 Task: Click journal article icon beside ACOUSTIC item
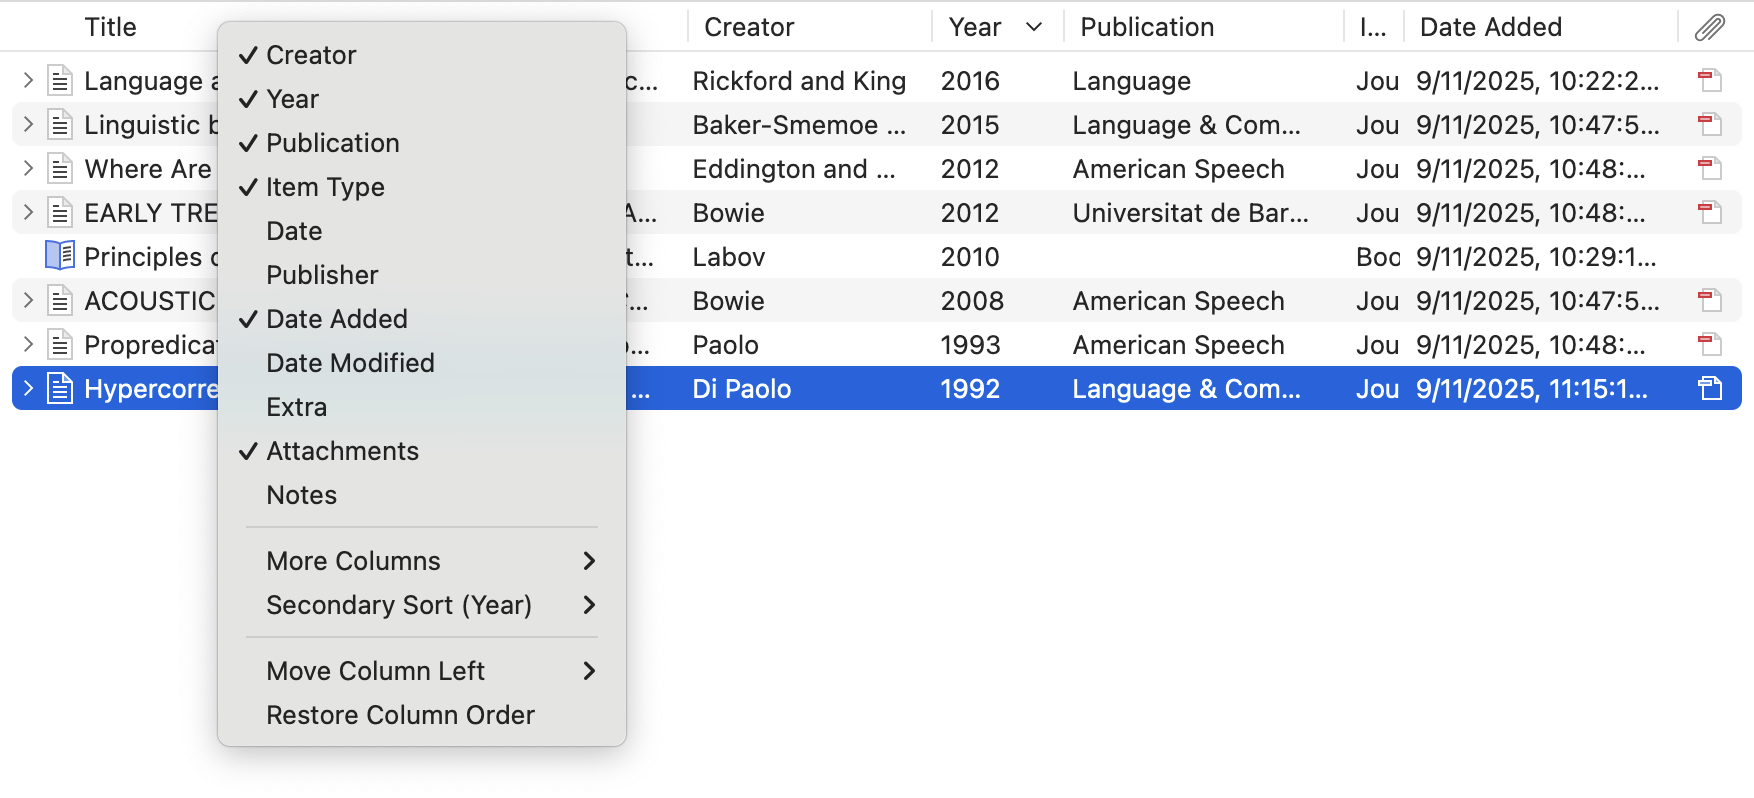pyautogui.click(x=60, y=301)
